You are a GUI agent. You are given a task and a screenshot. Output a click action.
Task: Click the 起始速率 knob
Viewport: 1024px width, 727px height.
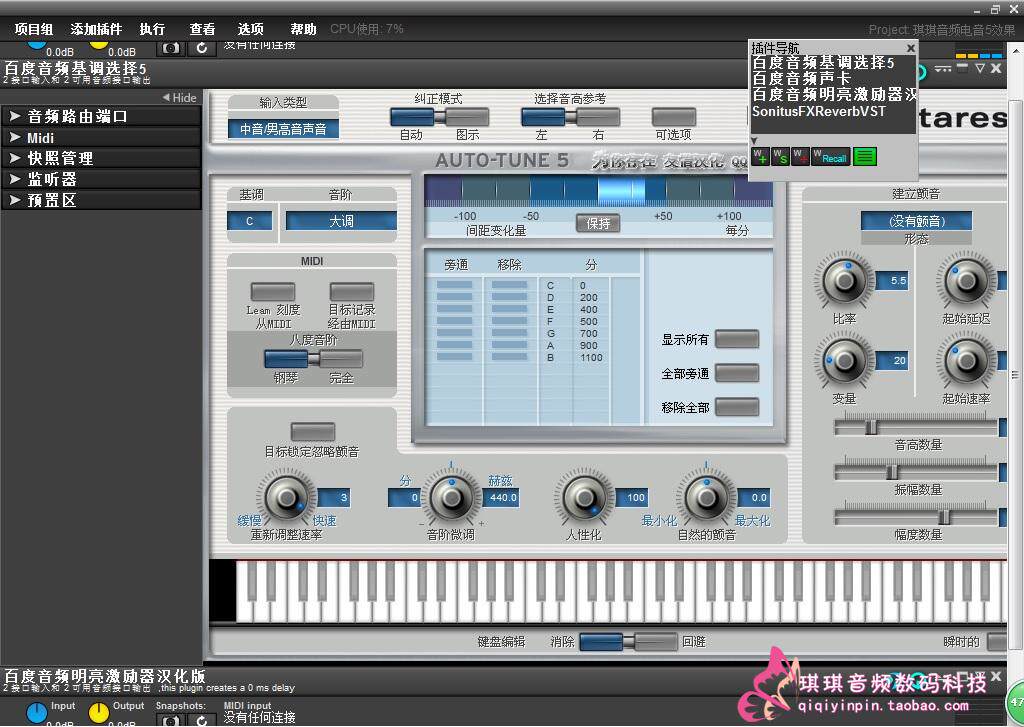[967, 361]
